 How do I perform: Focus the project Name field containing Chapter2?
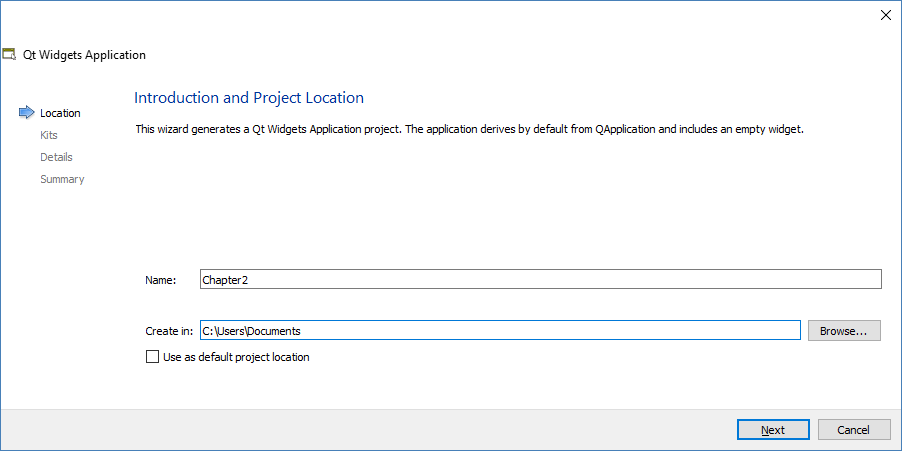[x=540, y=280]
